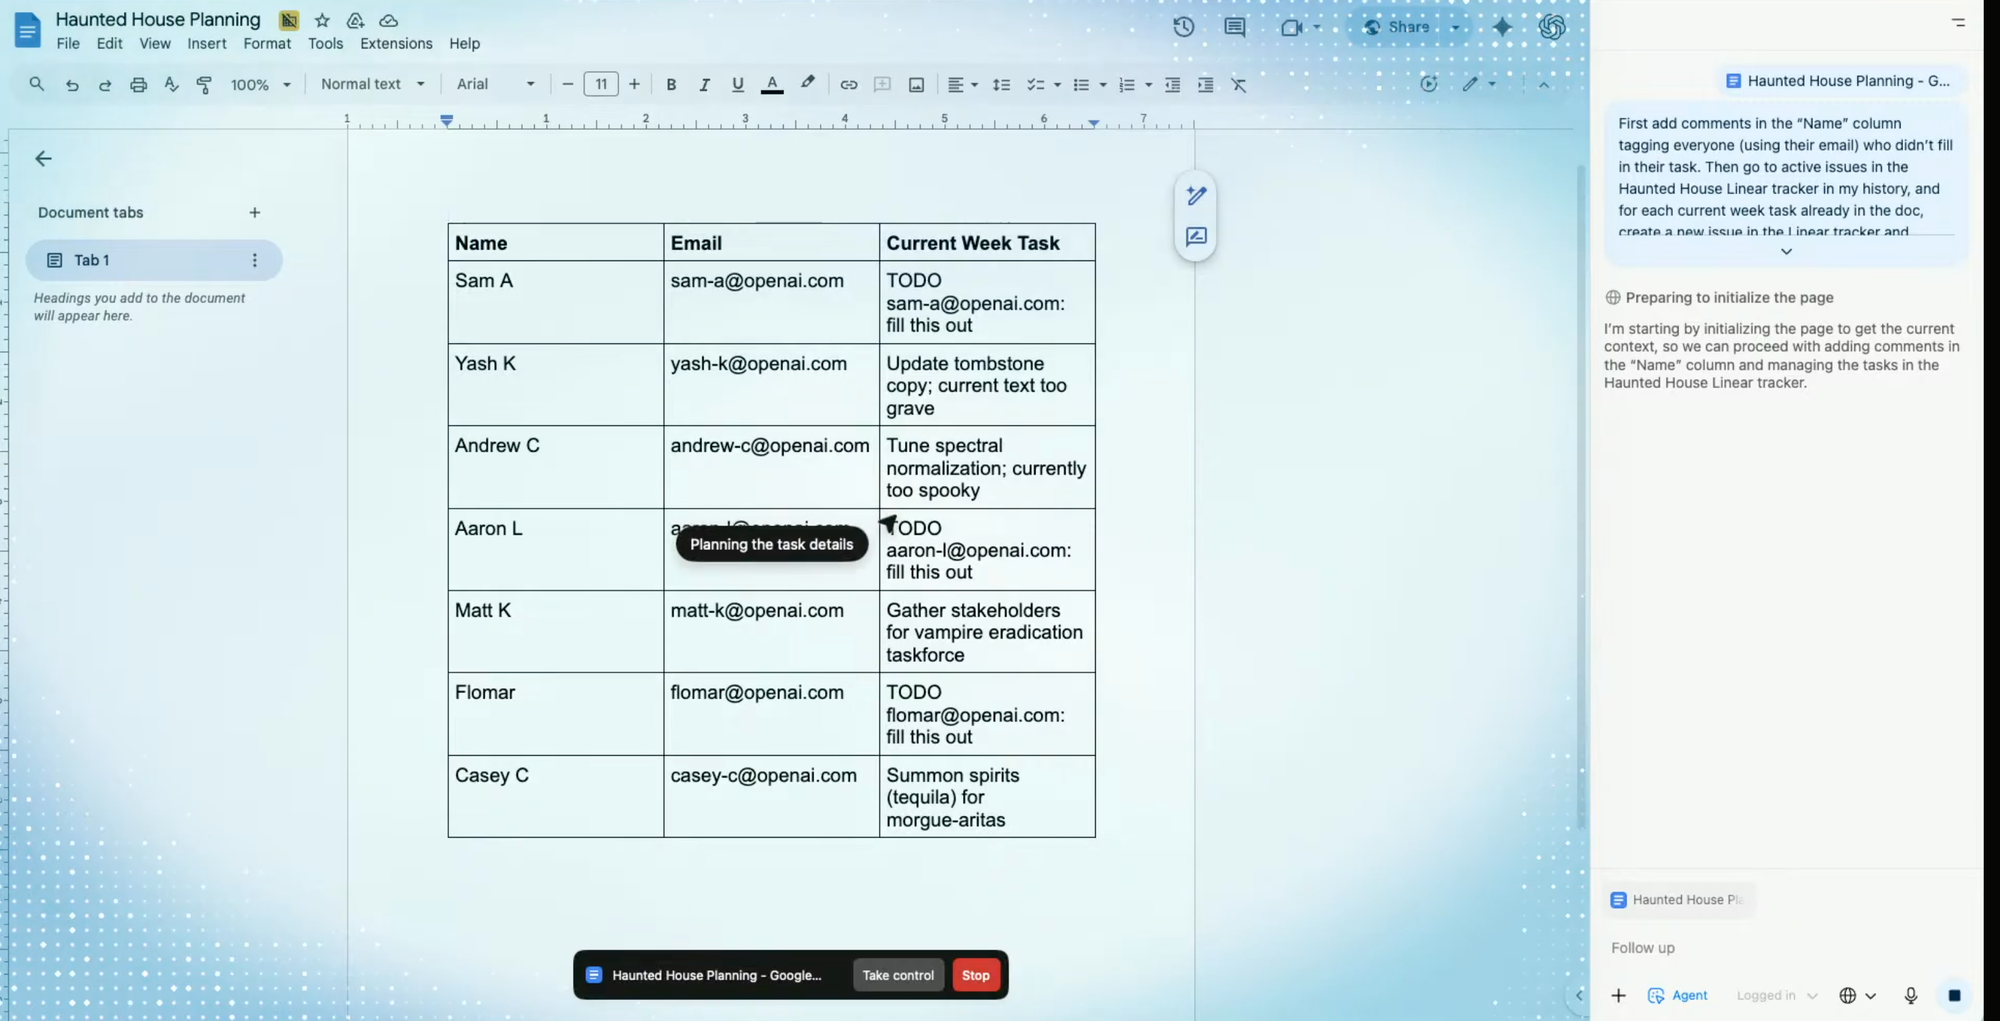The height and width of the screenshot is (1021, 2000).
Task: Click the Insert image icon
Action: tap(916, 85)
